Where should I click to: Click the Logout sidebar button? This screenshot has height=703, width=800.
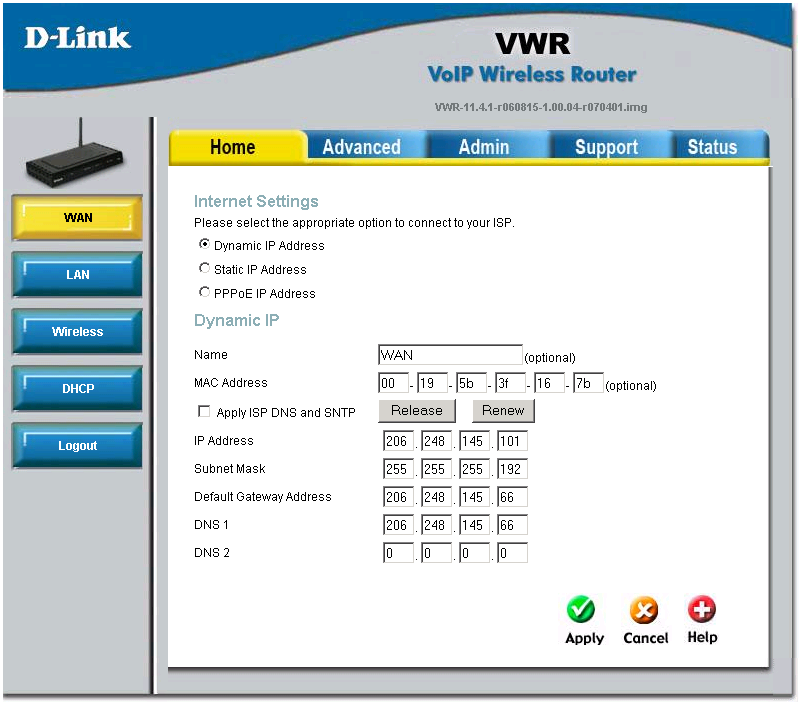pyautogui.click(x=78, y=445)
